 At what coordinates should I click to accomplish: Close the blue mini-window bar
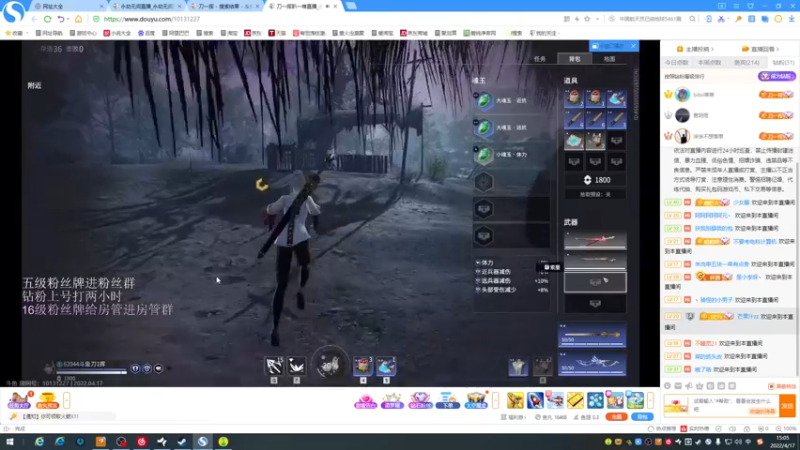pos(633,46)
